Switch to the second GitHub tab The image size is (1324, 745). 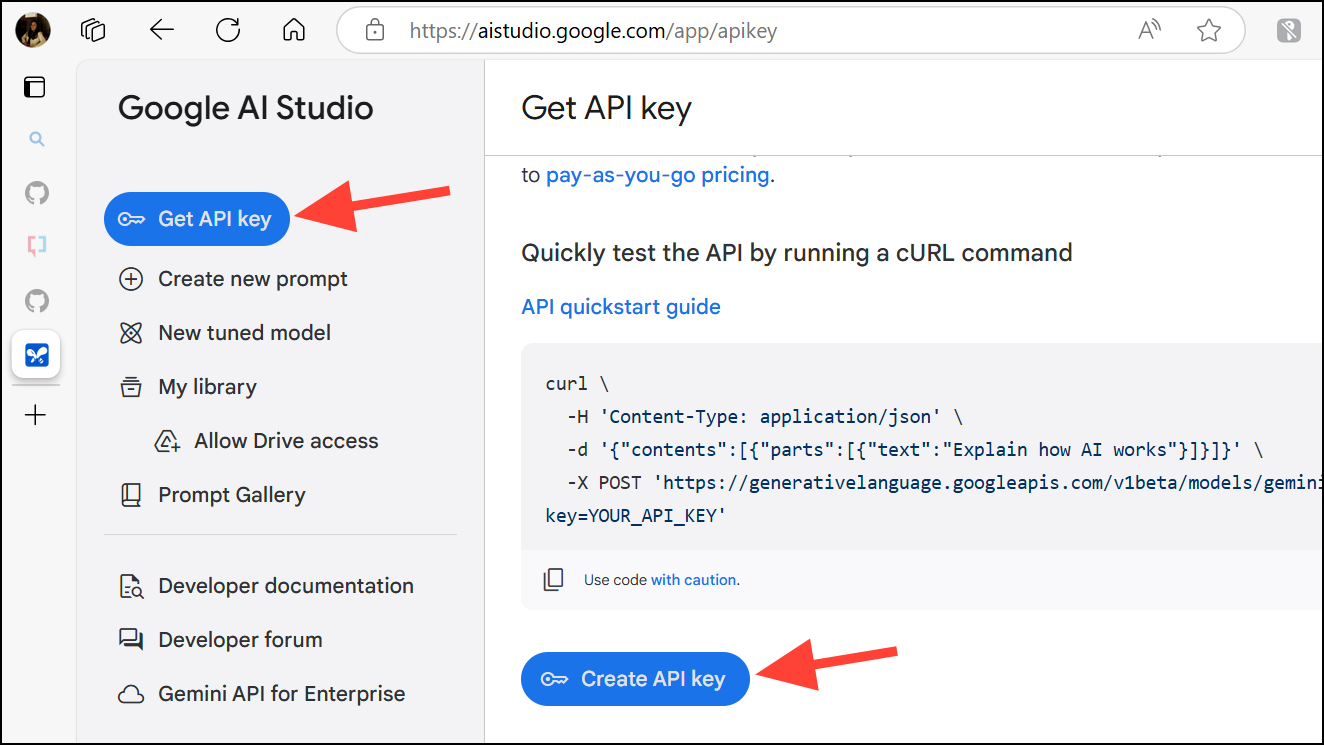point(37,300)
